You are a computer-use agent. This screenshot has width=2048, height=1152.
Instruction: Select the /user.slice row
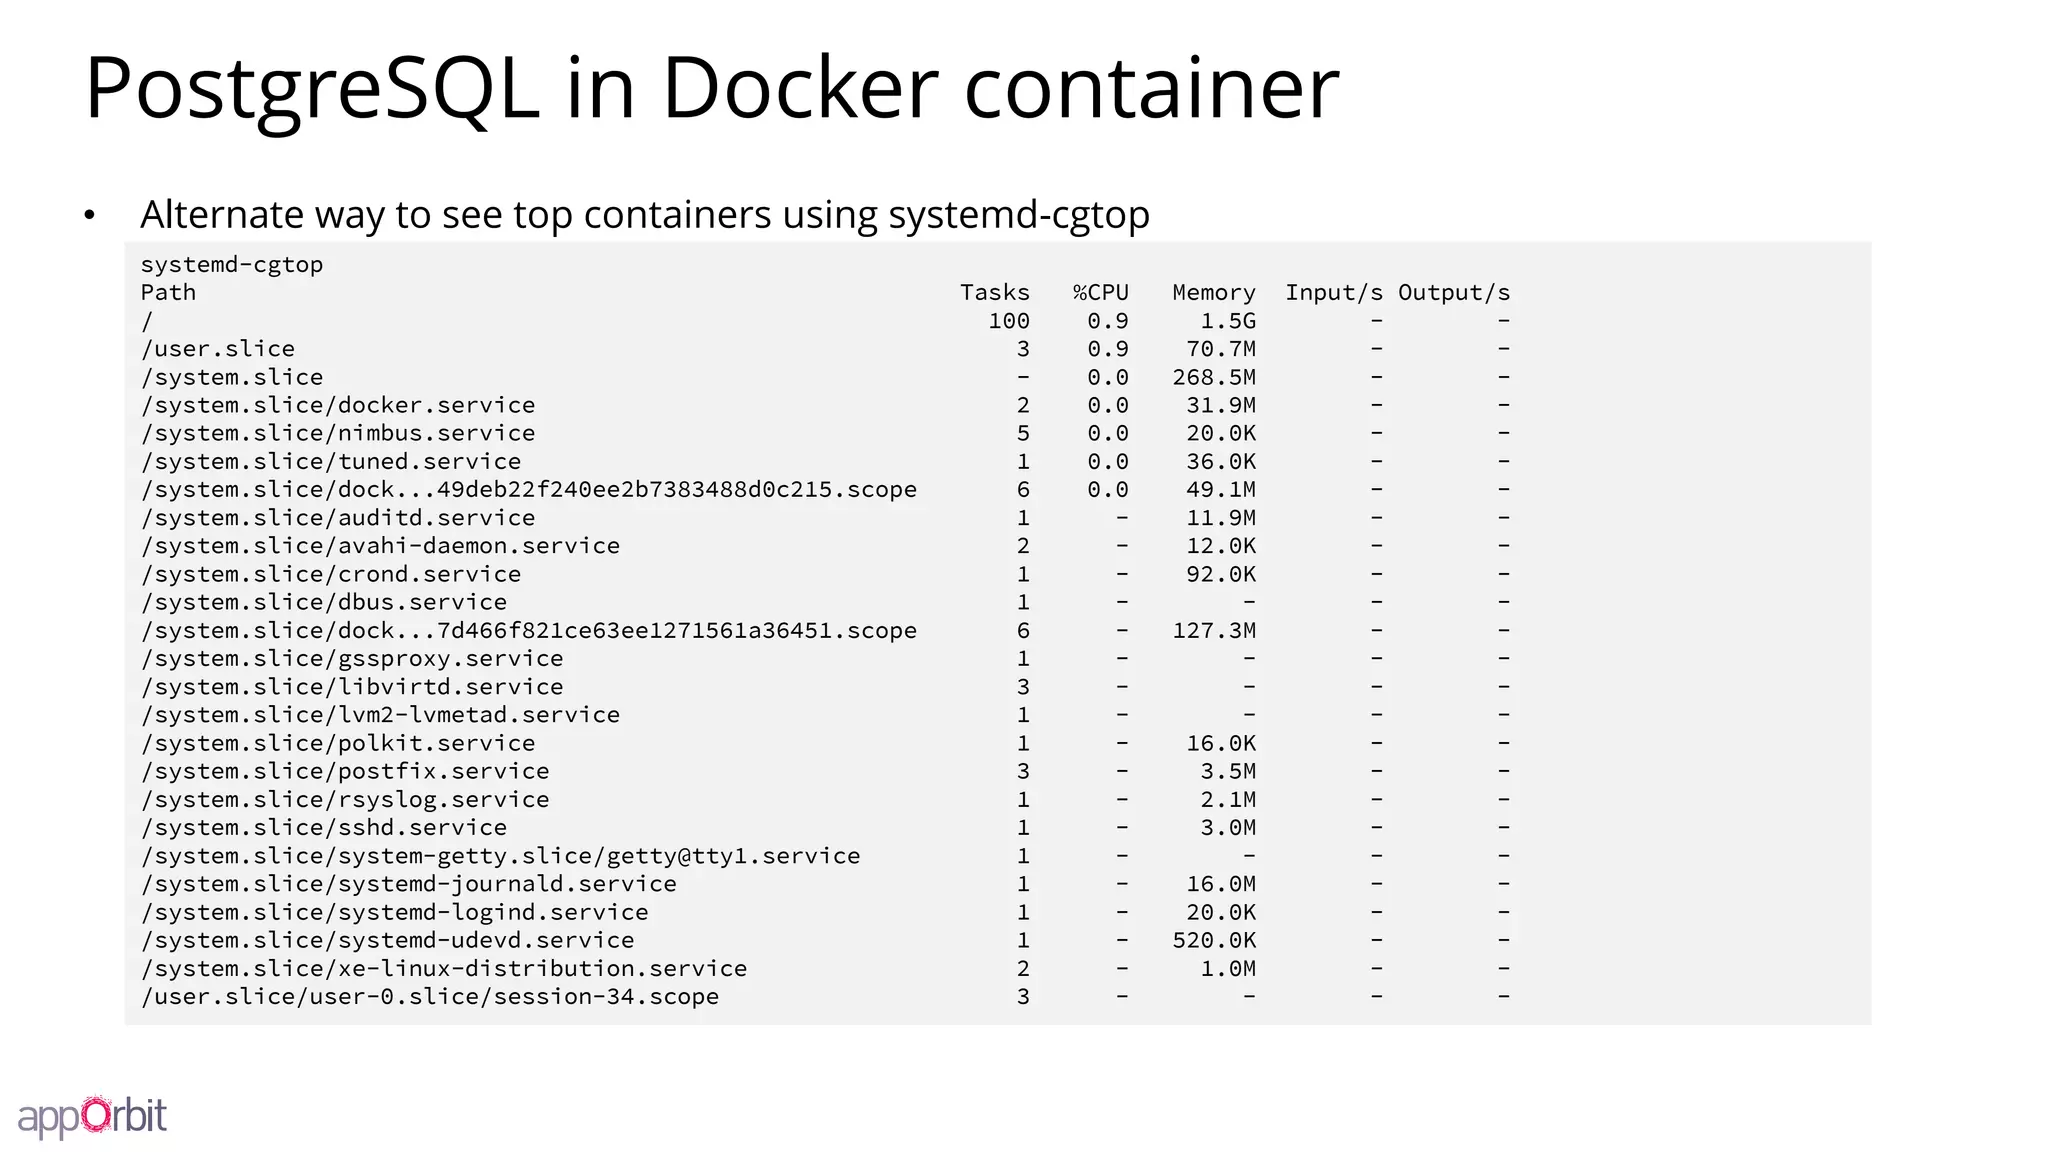point(825,349)
